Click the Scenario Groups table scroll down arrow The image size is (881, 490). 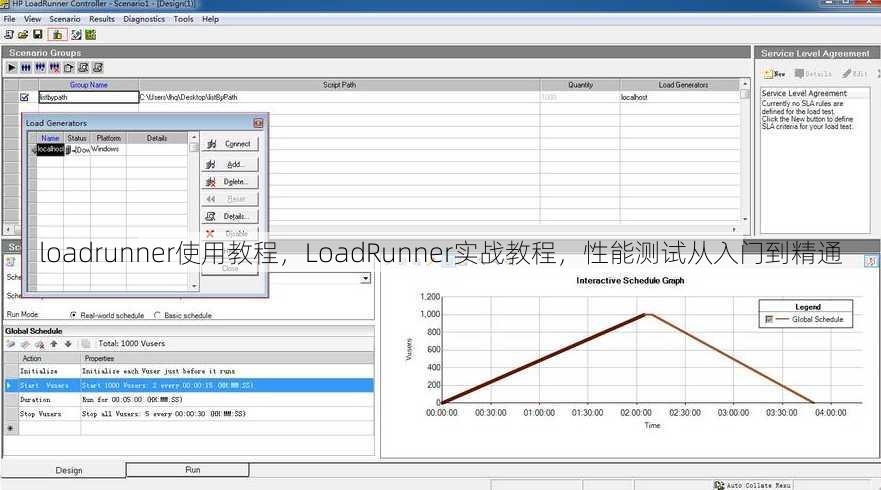745,219
